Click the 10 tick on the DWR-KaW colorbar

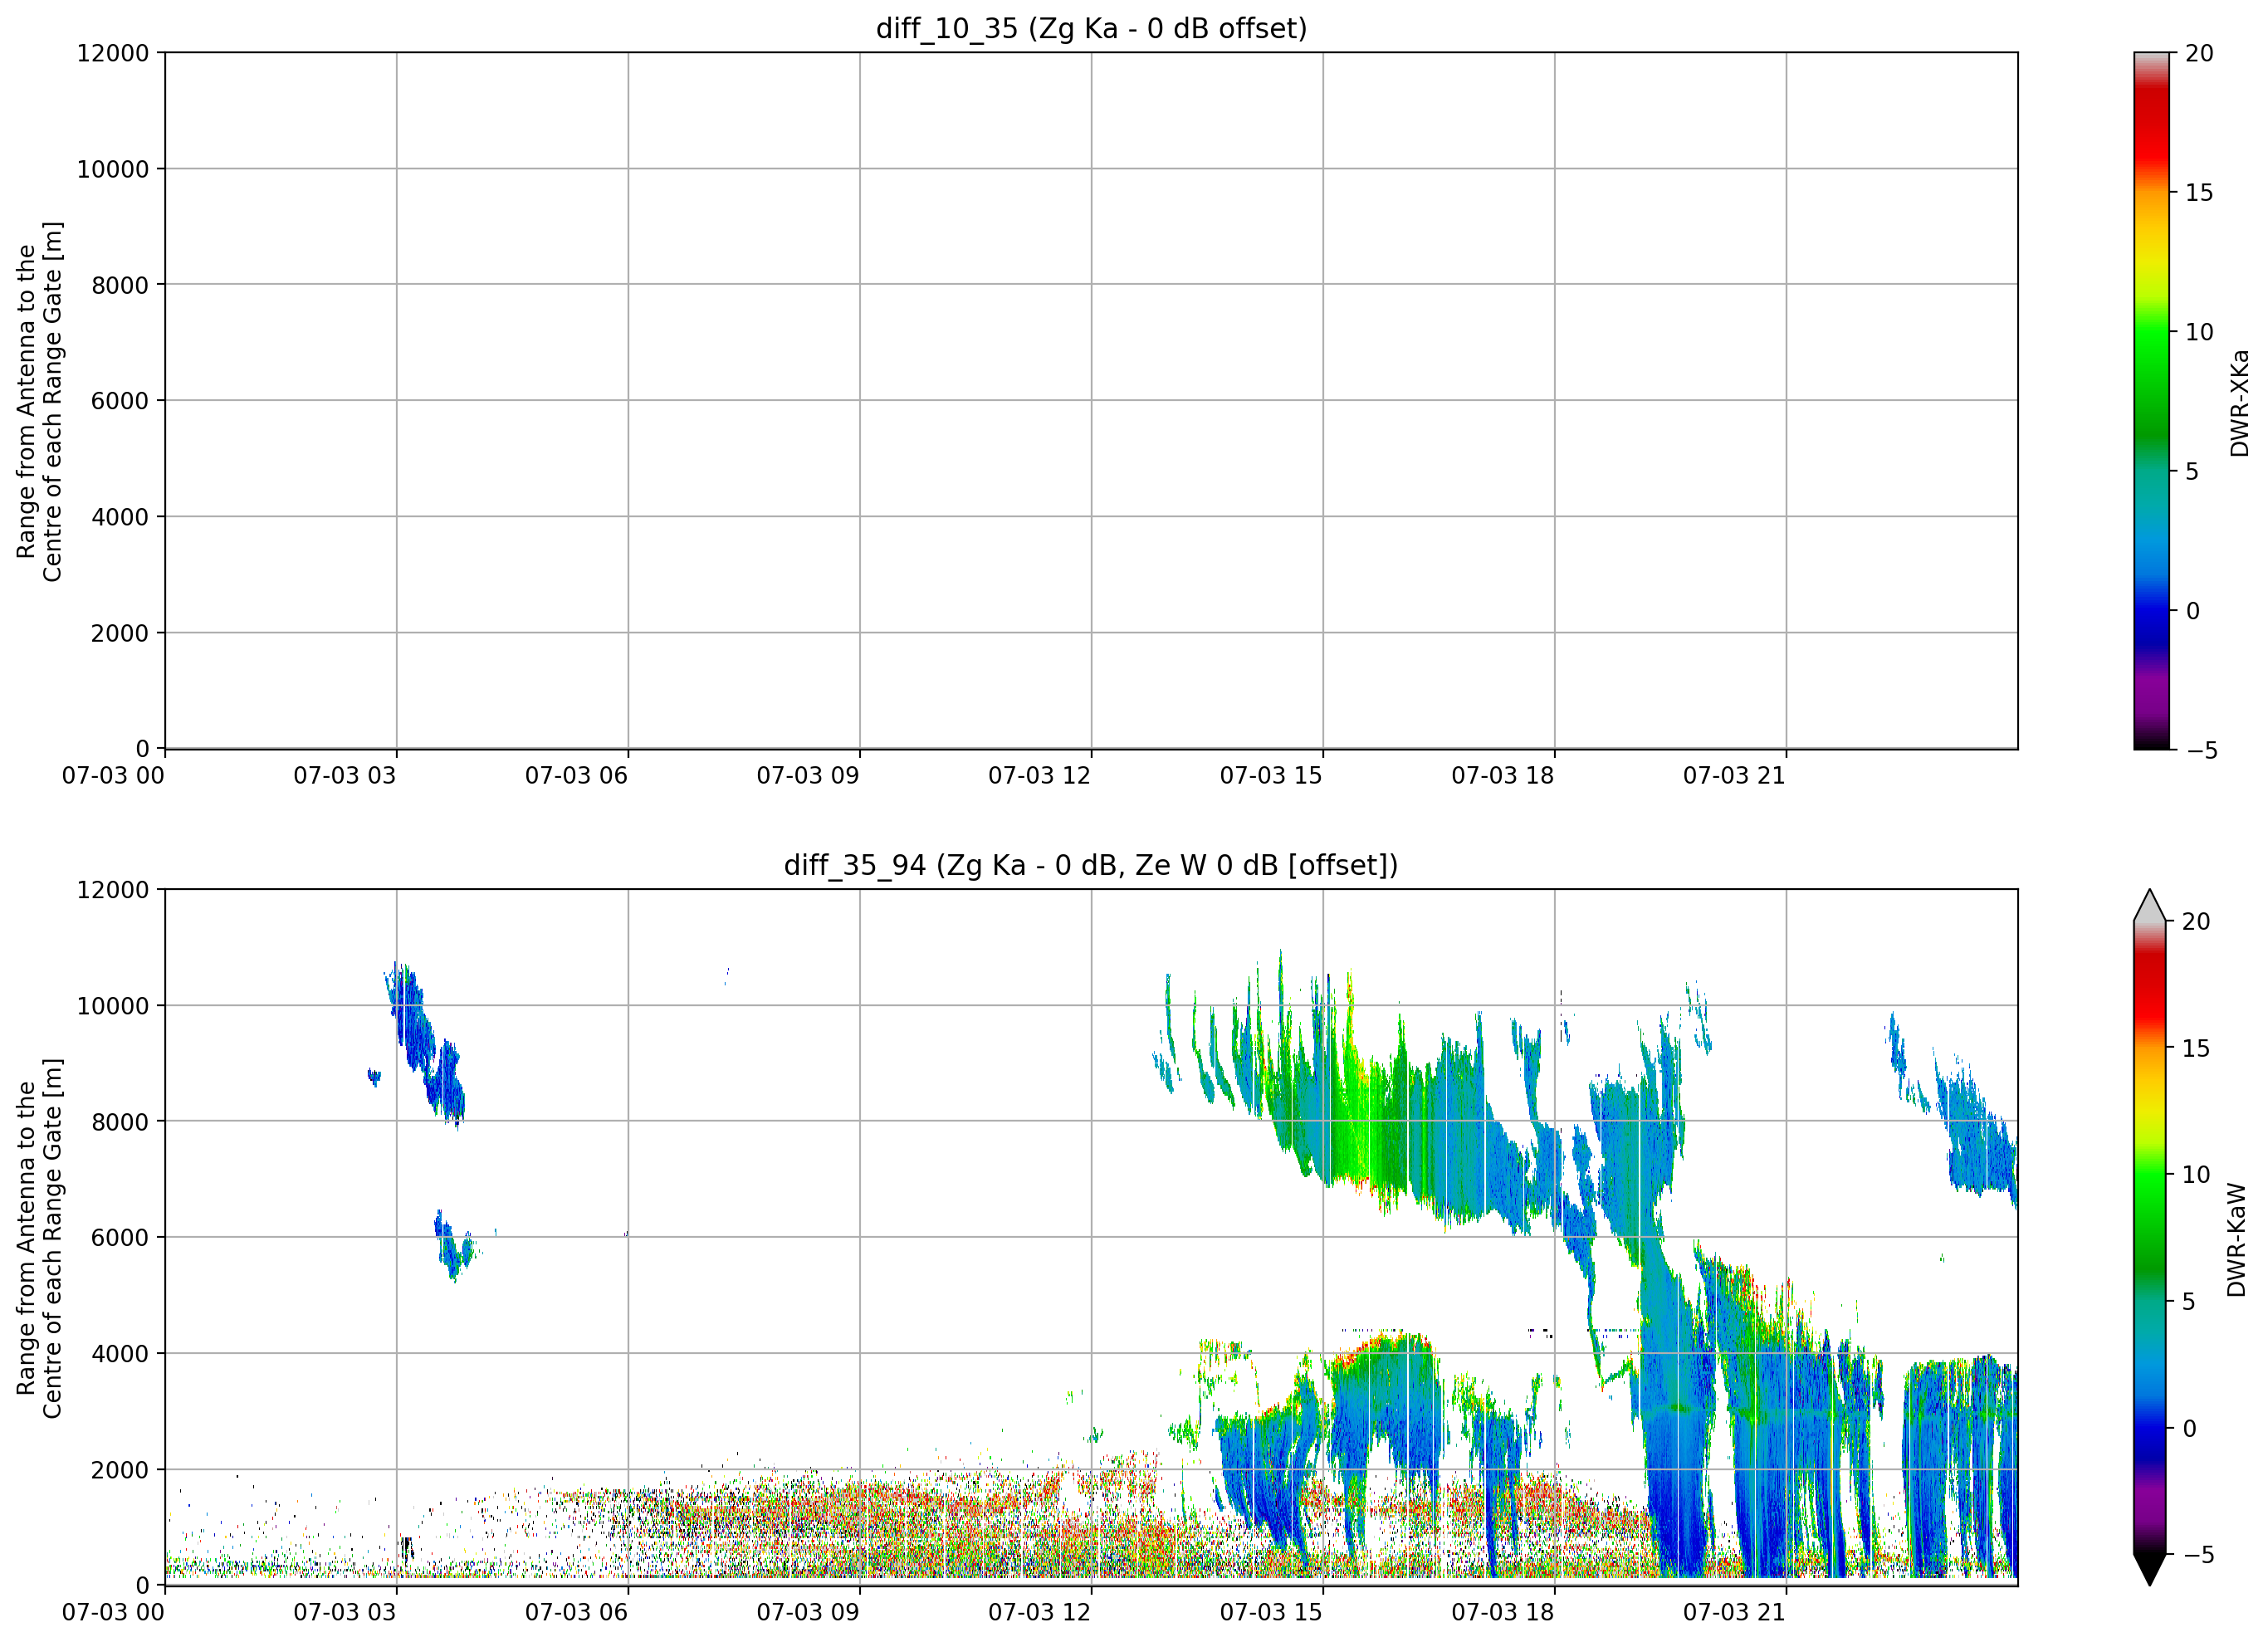click(x=2195, y=1175)
